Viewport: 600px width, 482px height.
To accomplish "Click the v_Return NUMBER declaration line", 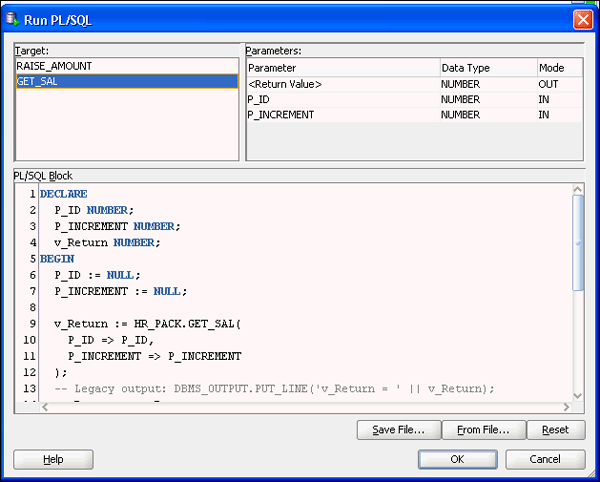I will pyautogui.click(x=108, y=243).
